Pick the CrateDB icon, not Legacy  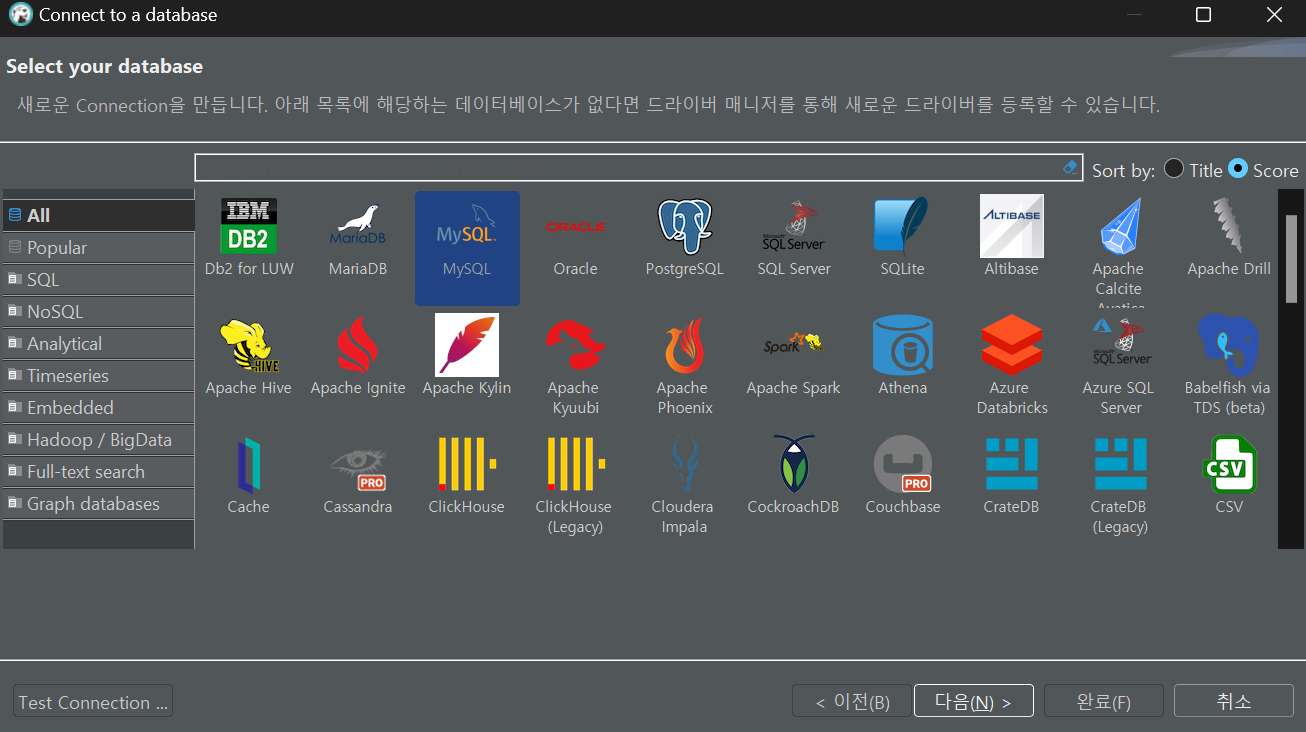(1012, 464)
